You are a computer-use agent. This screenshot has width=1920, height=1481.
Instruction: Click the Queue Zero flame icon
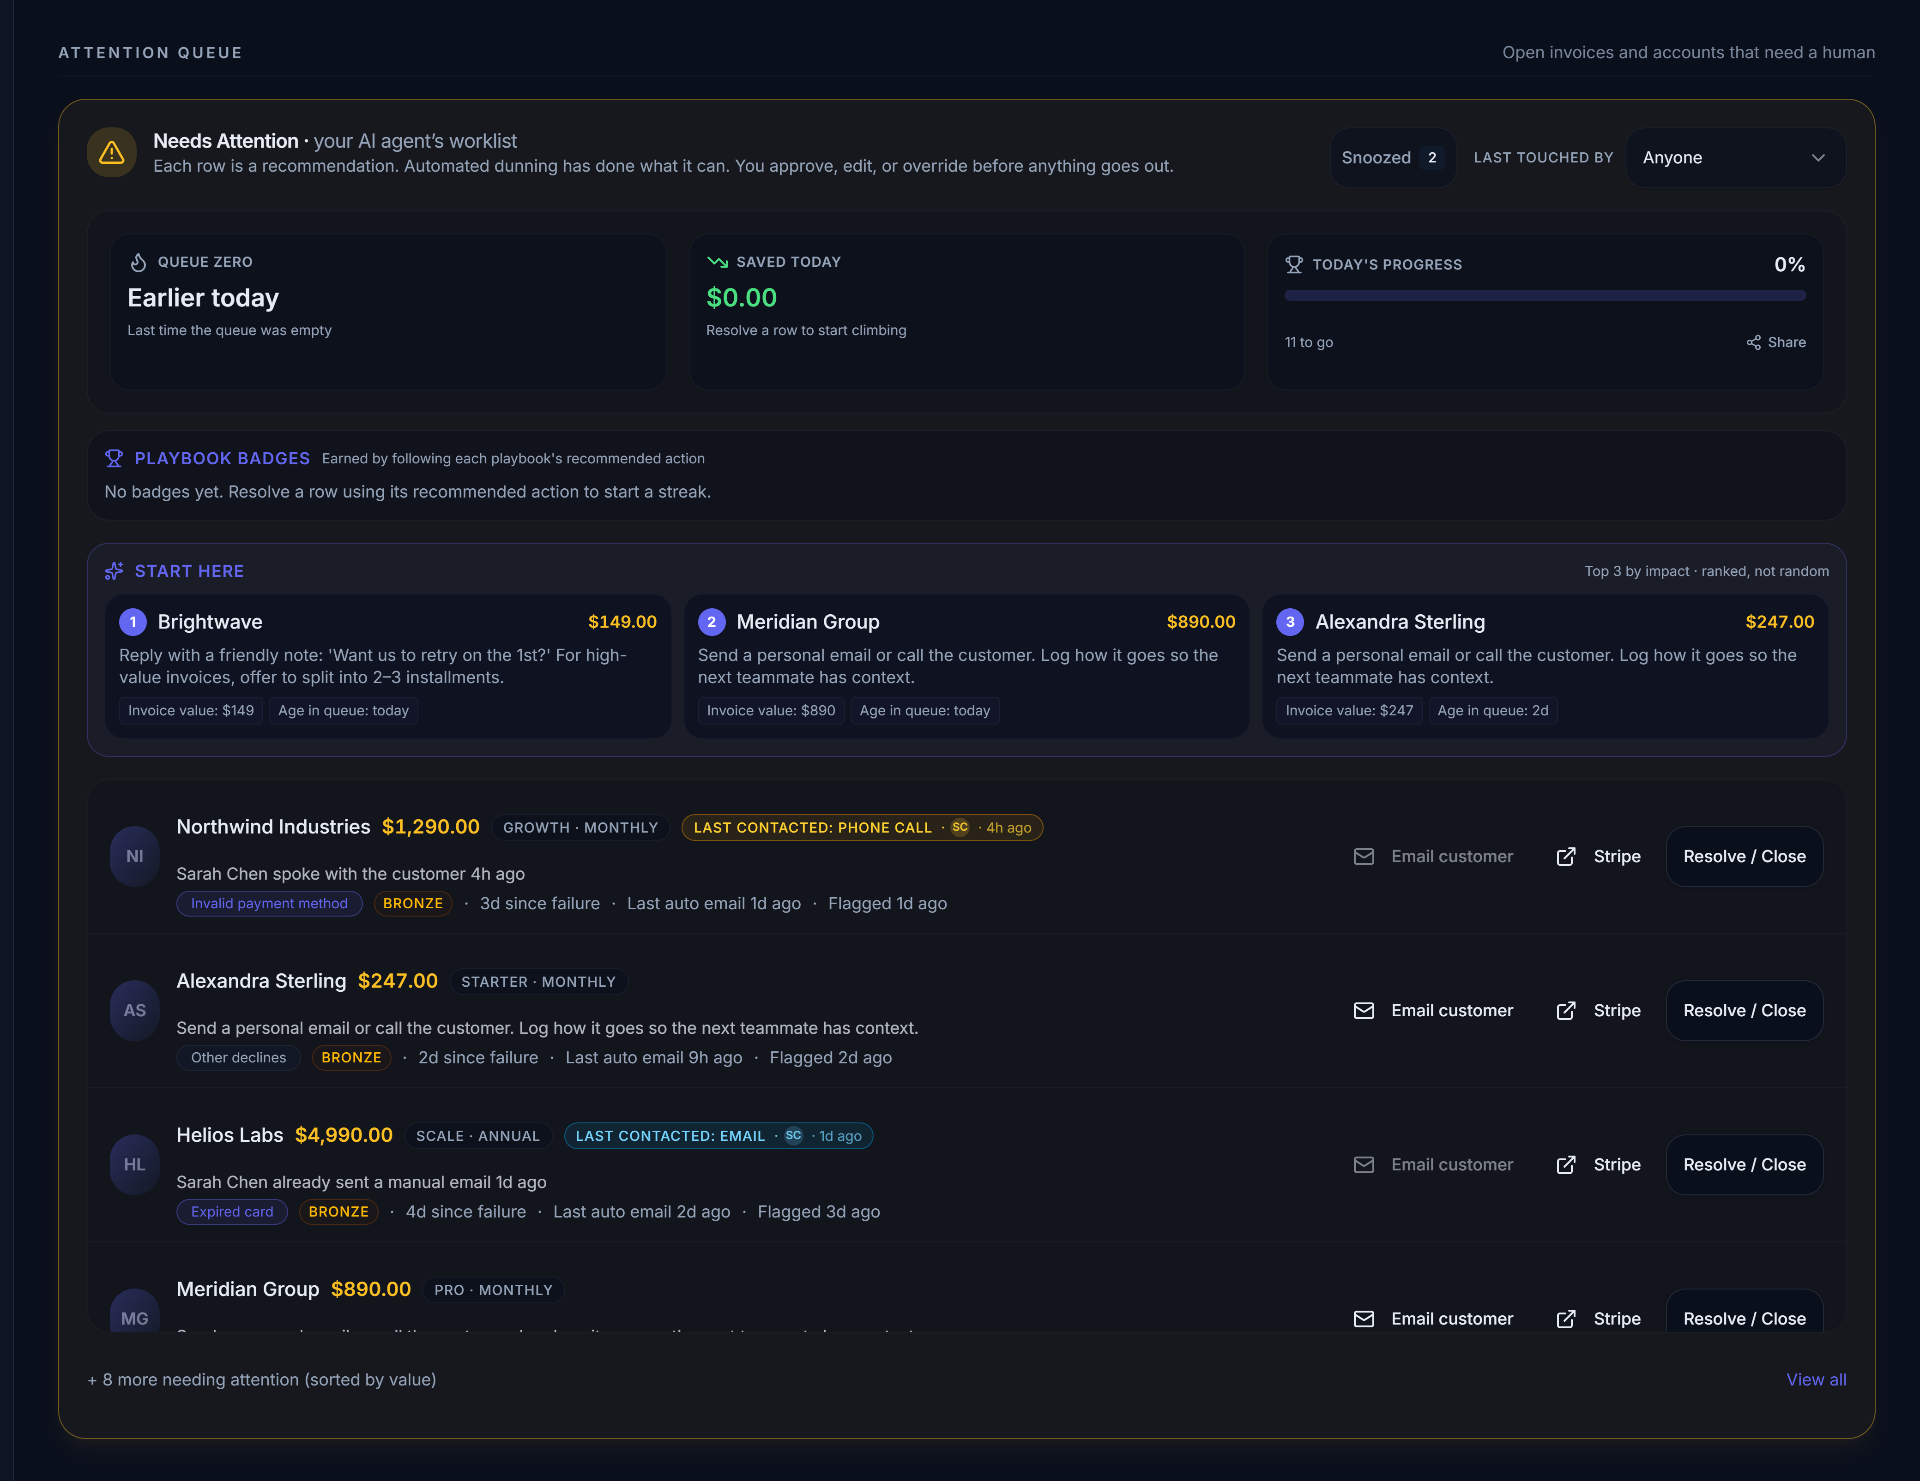tap(139, 262)
